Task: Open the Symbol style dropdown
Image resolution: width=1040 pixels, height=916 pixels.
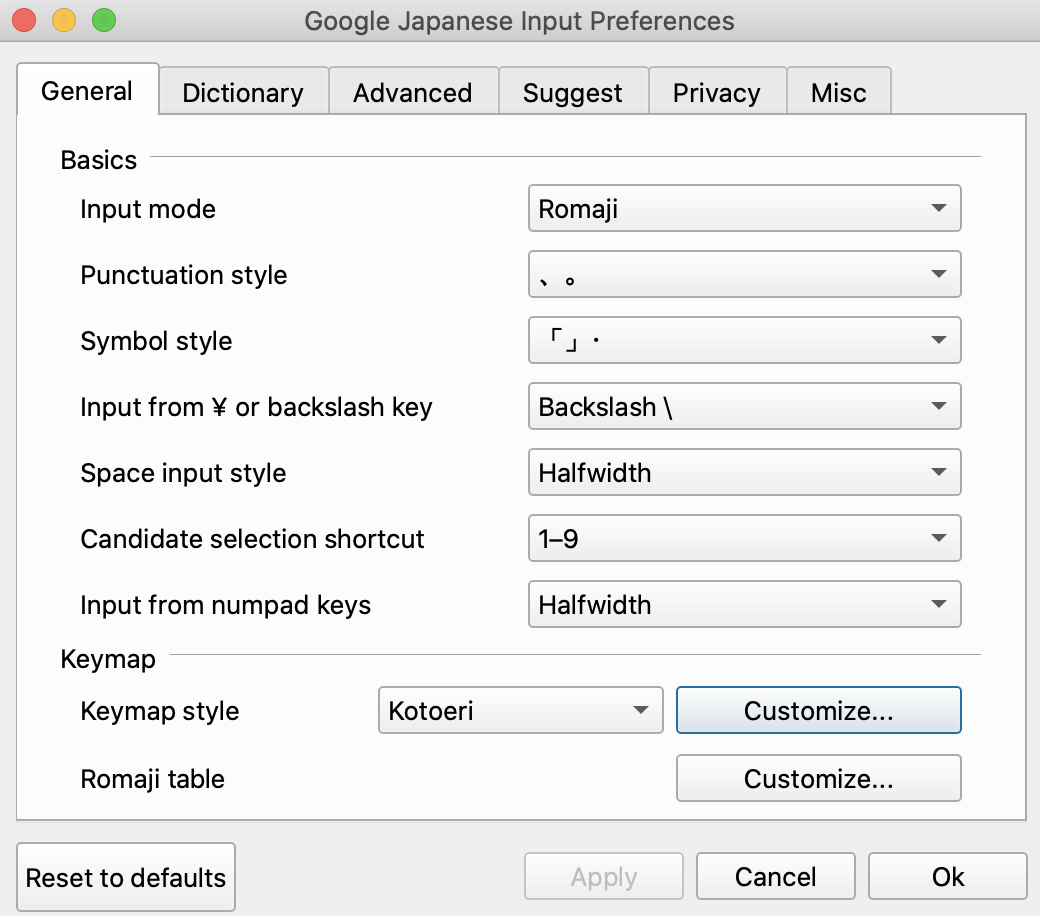Action: tap(744, 340)
